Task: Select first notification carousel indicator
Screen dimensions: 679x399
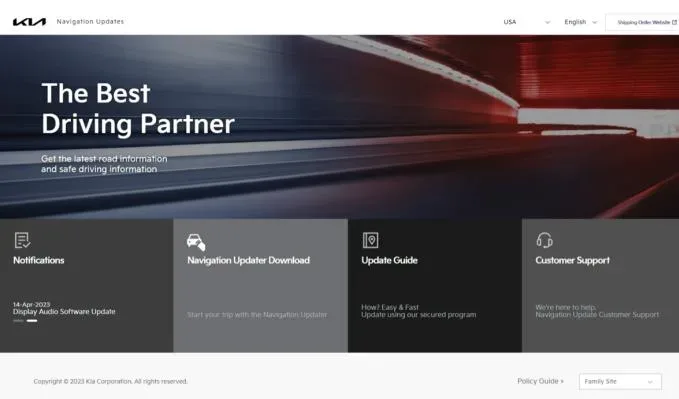Action: tap(18, 321)
